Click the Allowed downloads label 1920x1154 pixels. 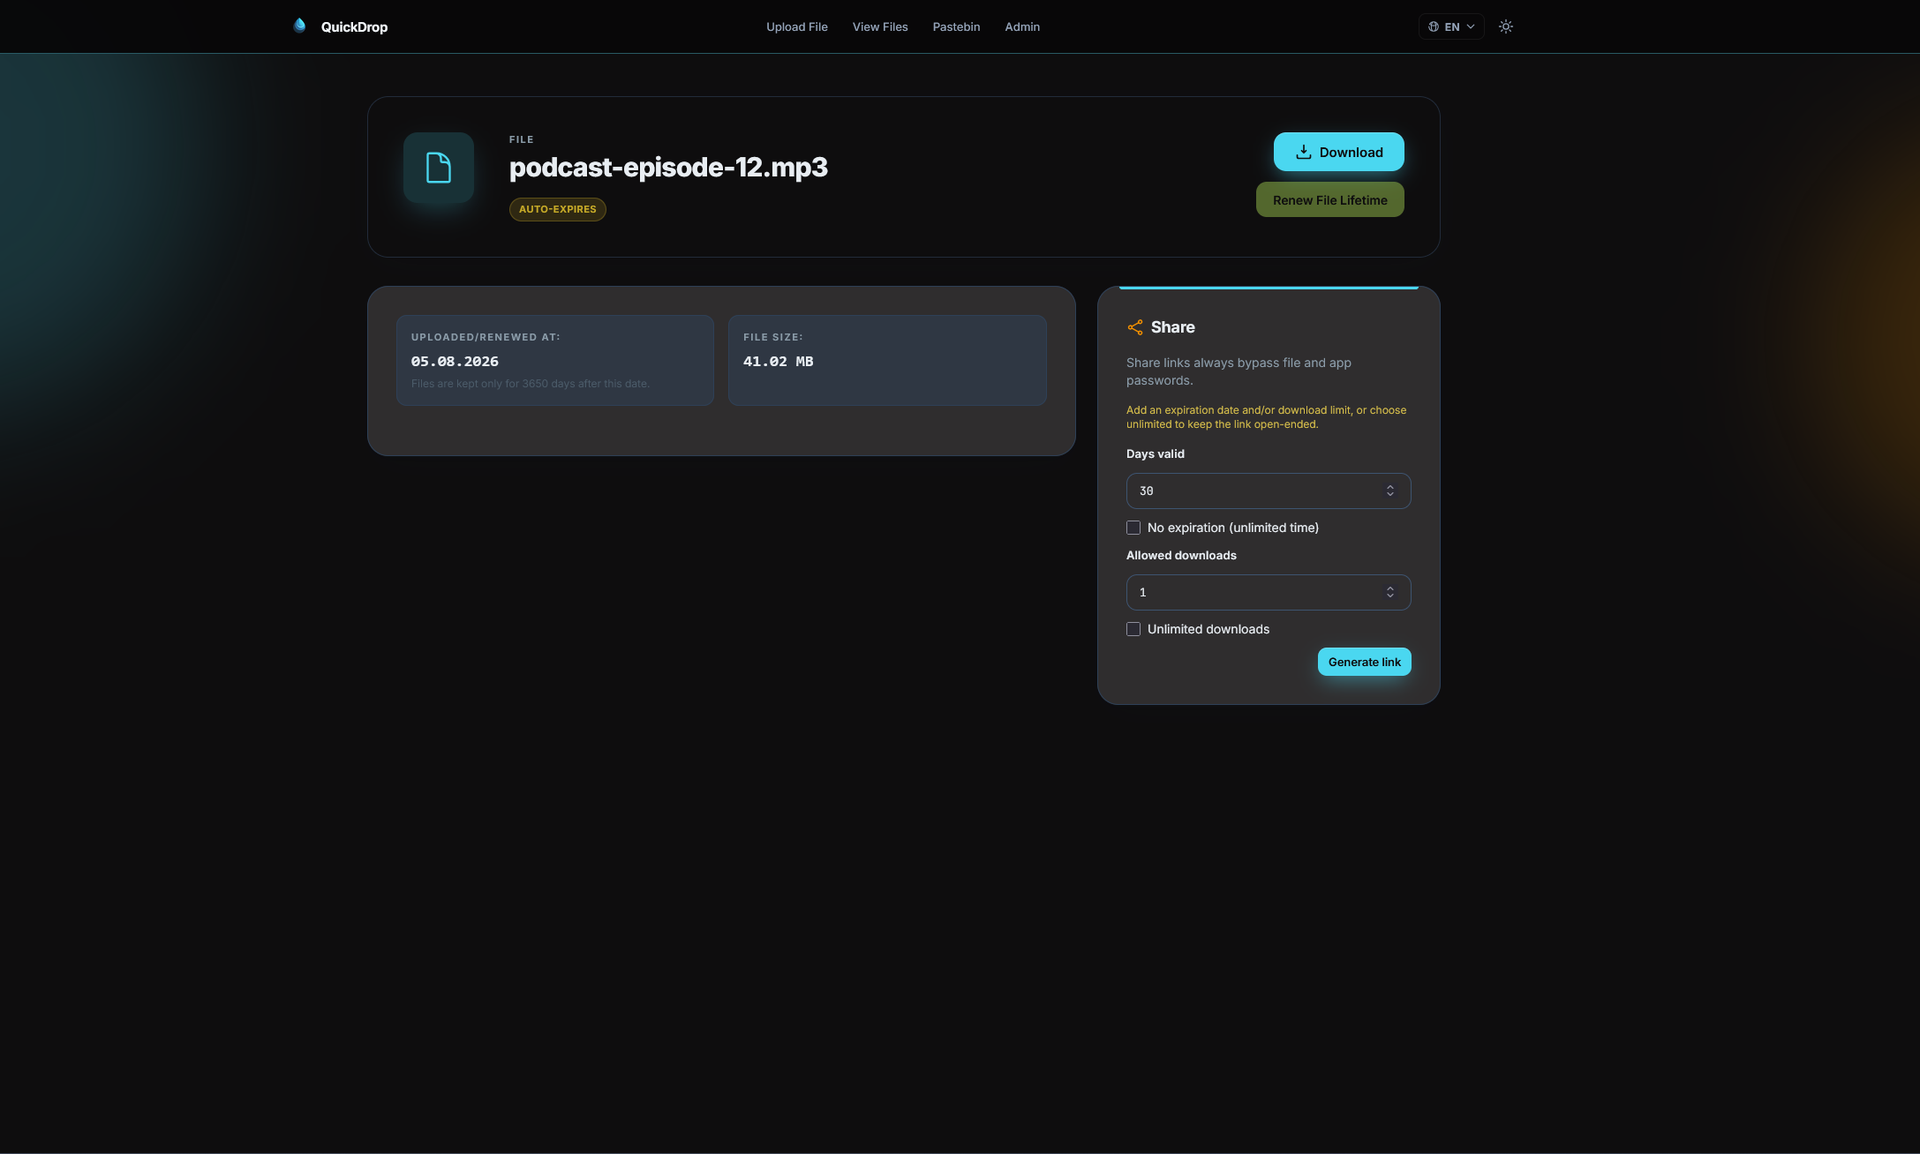(1181, 555)
